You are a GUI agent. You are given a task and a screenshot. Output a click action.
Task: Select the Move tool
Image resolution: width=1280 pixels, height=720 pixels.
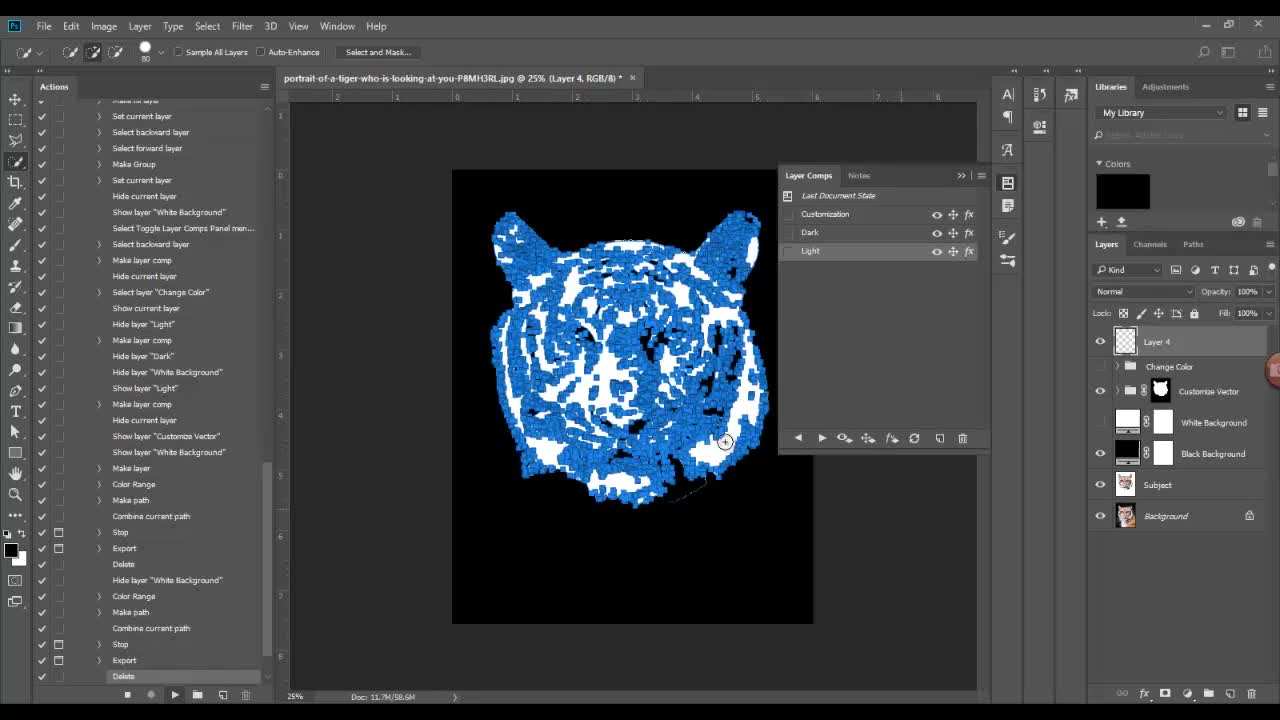pyautogui.click(x=15, y=99)
